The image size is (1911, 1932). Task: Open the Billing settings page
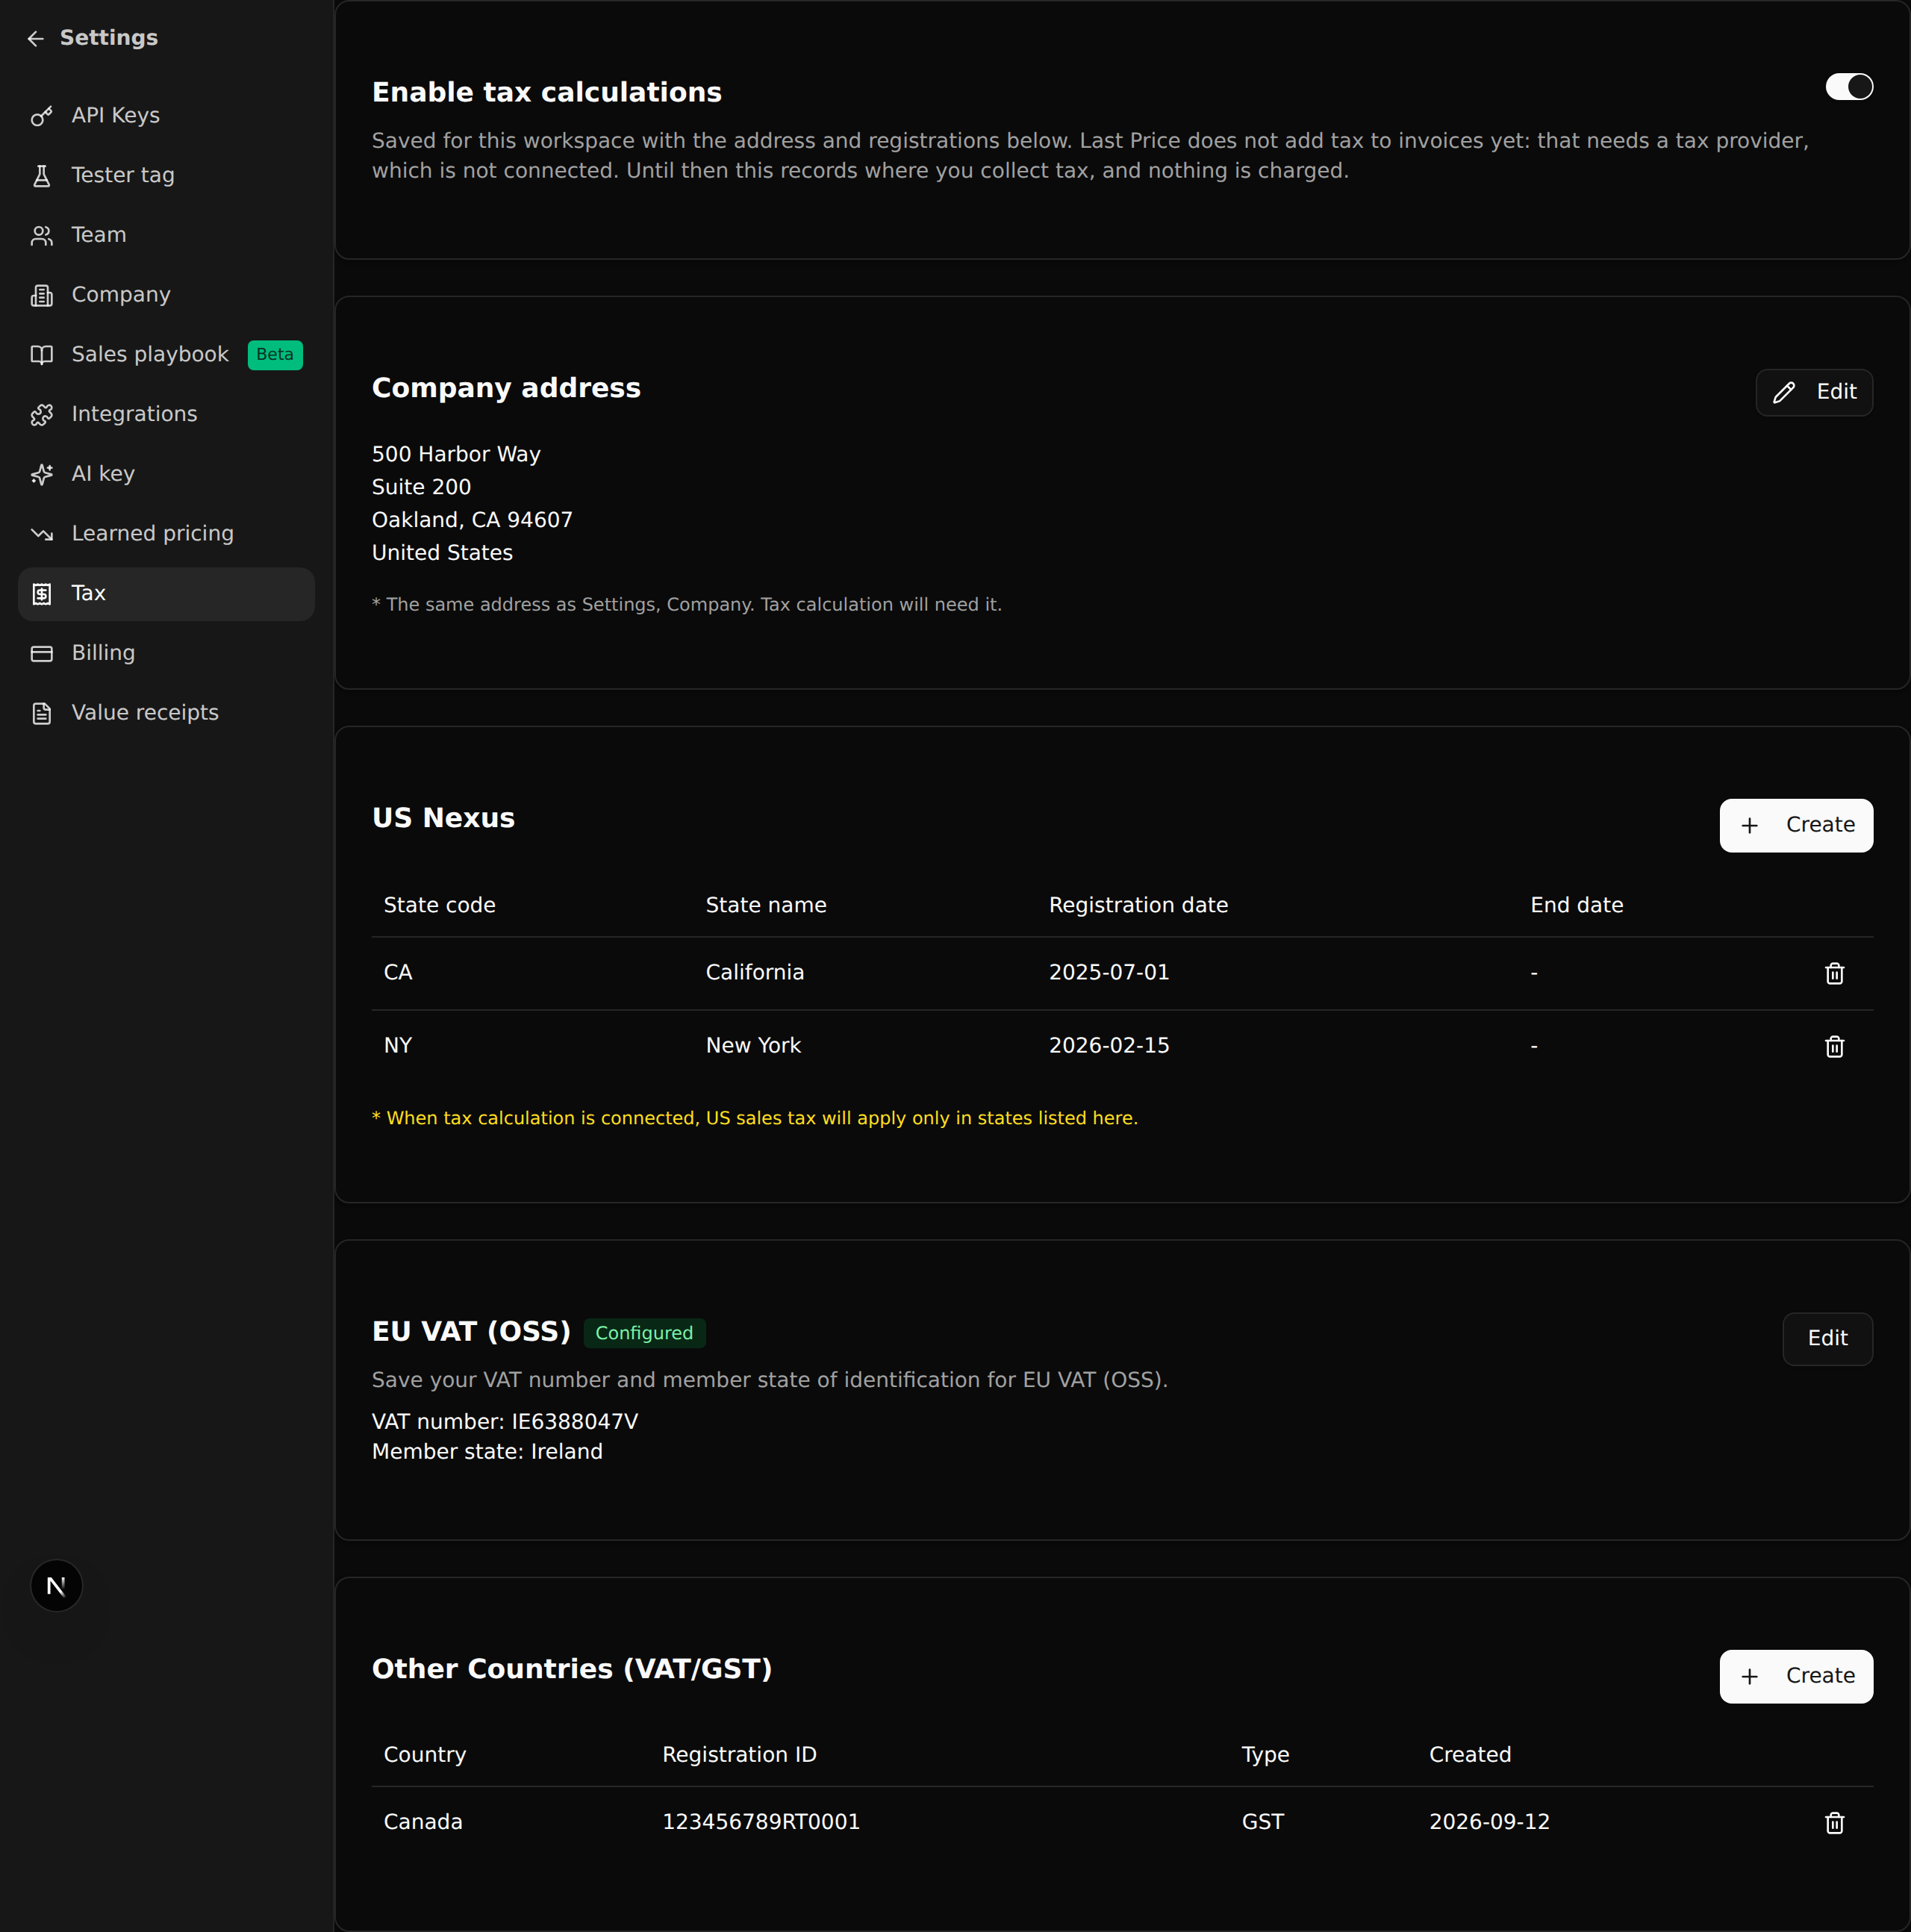(166, 653)
